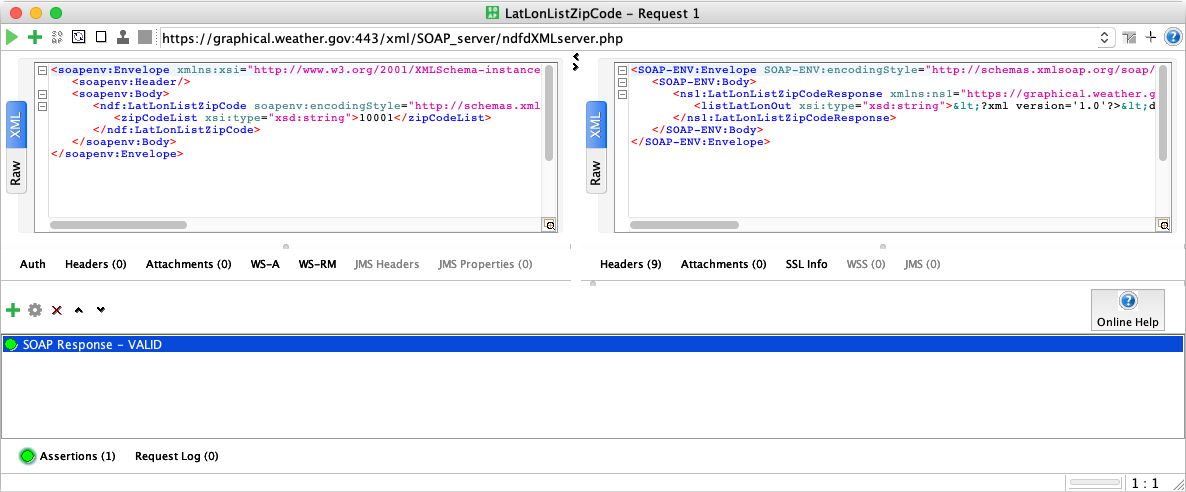
Task: Remove the assertion using red X icon
Action: point(57,310)
